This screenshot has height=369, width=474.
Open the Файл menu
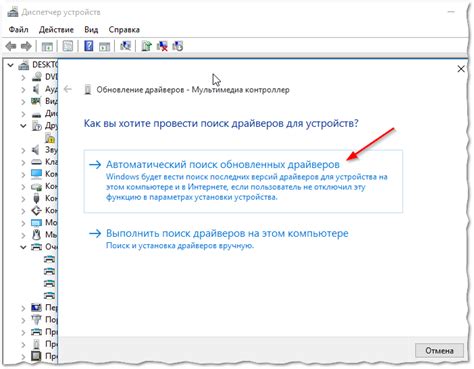tap(18, 30)
